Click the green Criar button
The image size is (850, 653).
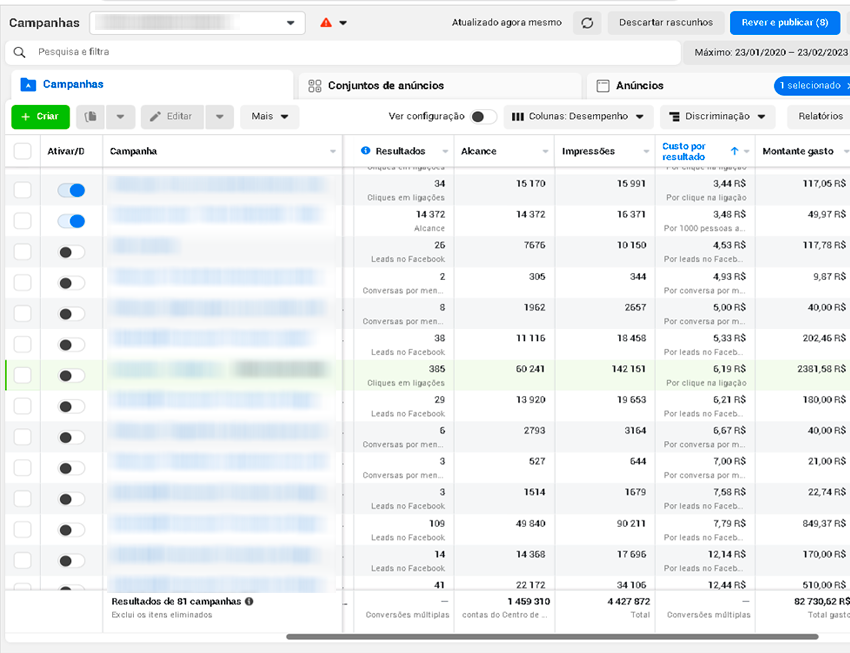click(41, 117)
